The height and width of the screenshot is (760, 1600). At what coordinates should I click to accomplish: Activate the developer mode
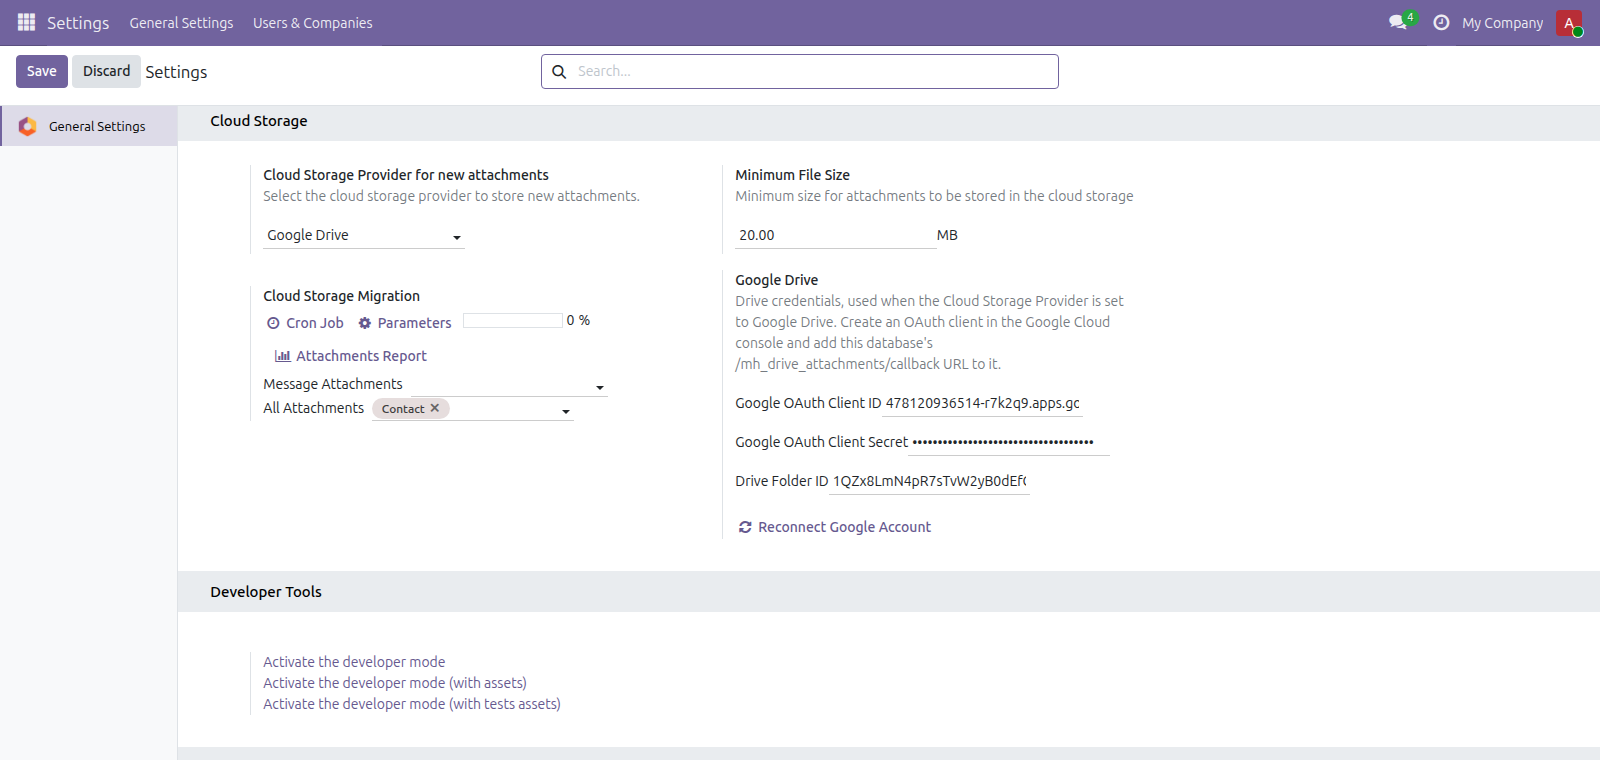(x=354, y=662)
